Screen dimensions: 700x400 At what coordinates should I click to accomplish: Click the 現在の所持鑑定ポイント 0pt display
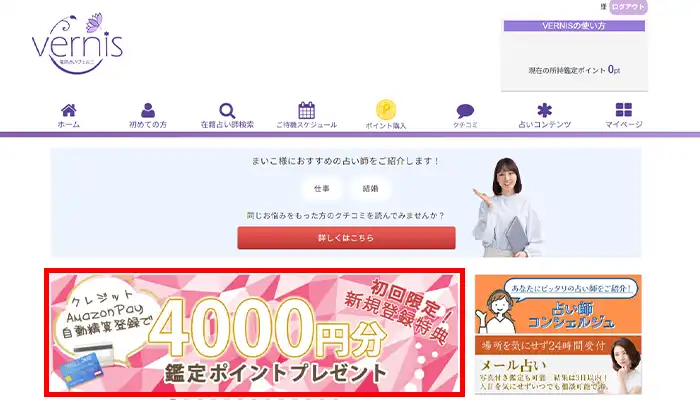tap(574, 70)
